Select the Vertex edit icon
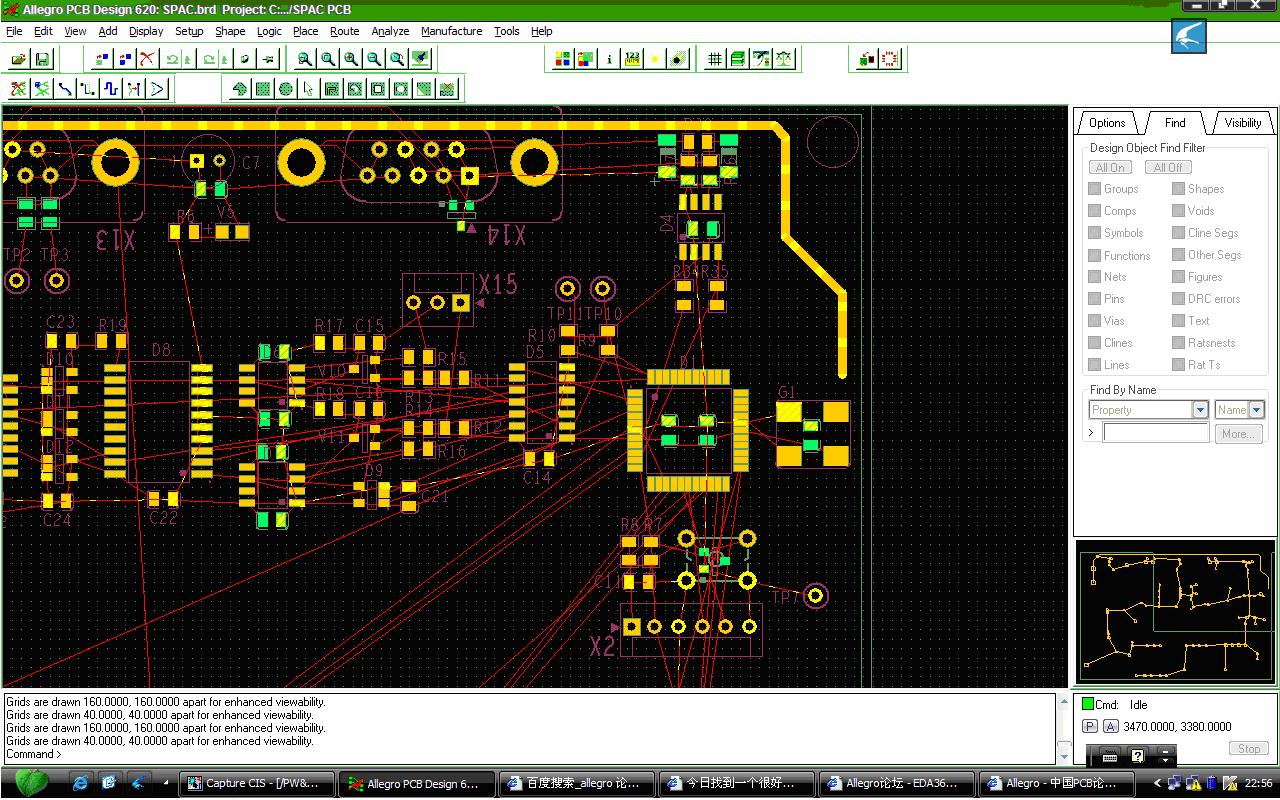Screen dimensions: 1280x800 pyautogui.click(x=157, y=89)
